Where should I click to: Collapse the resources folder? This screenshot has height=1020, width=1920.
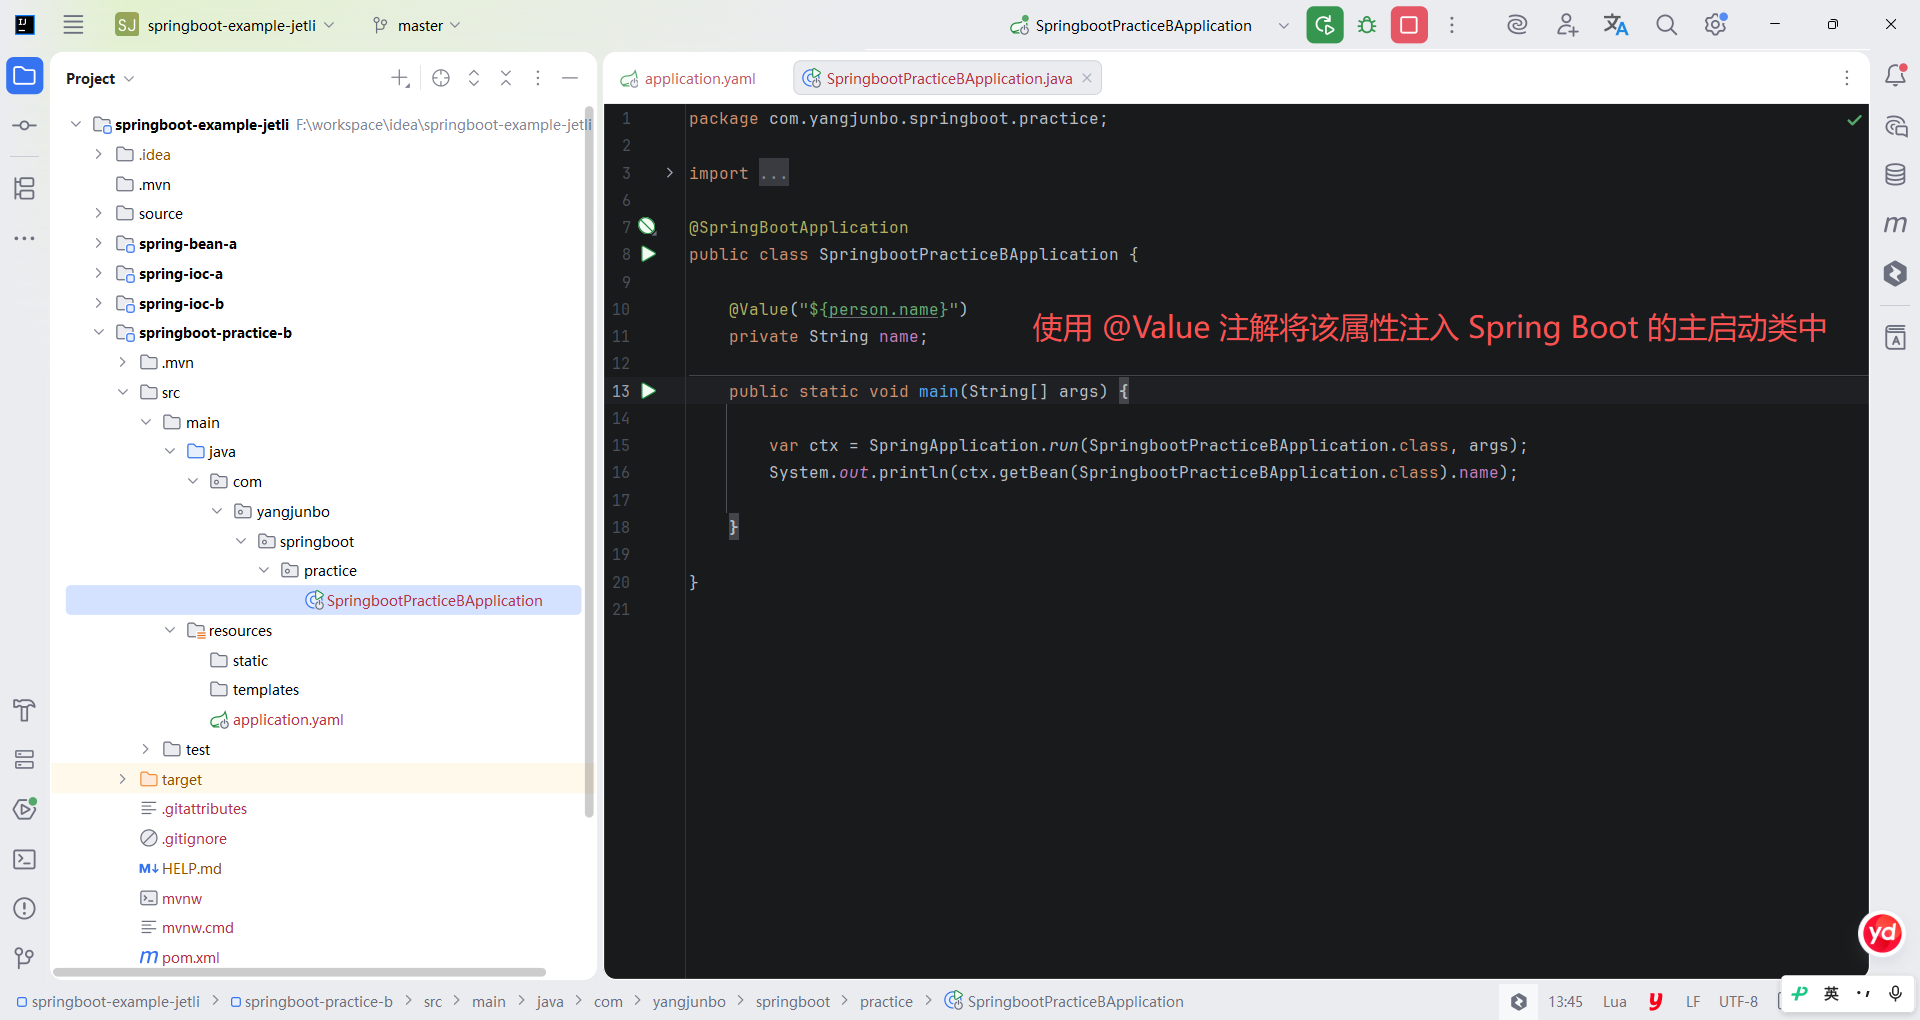pos(170,630)
